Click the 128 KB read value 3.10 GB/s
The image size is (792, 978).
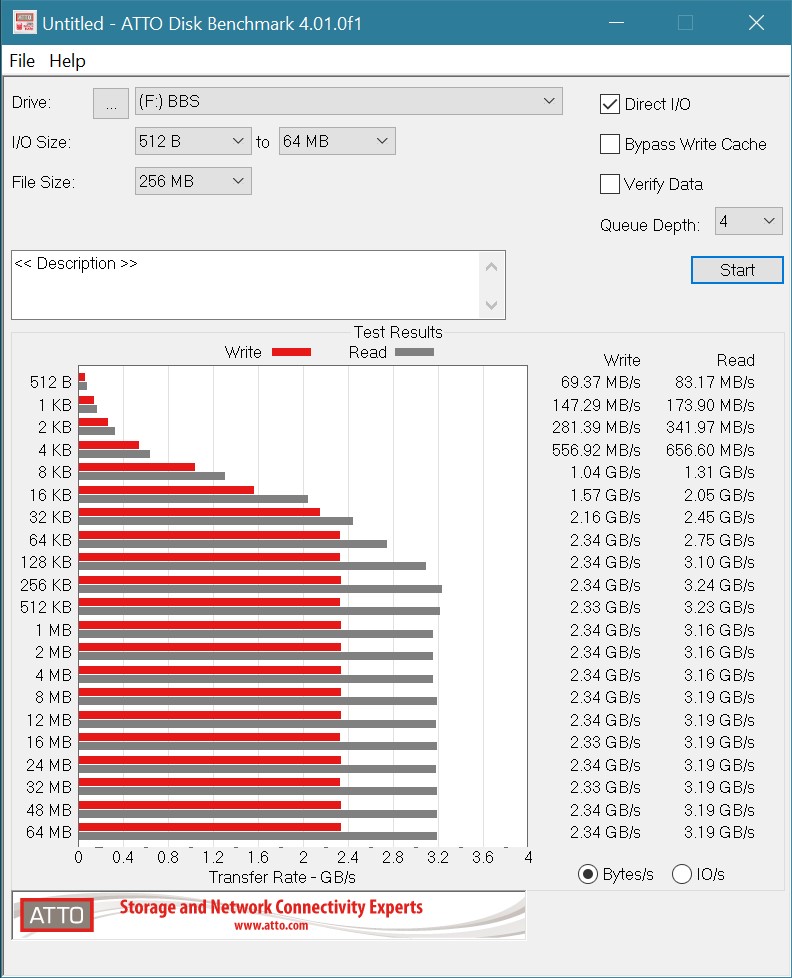720,562
